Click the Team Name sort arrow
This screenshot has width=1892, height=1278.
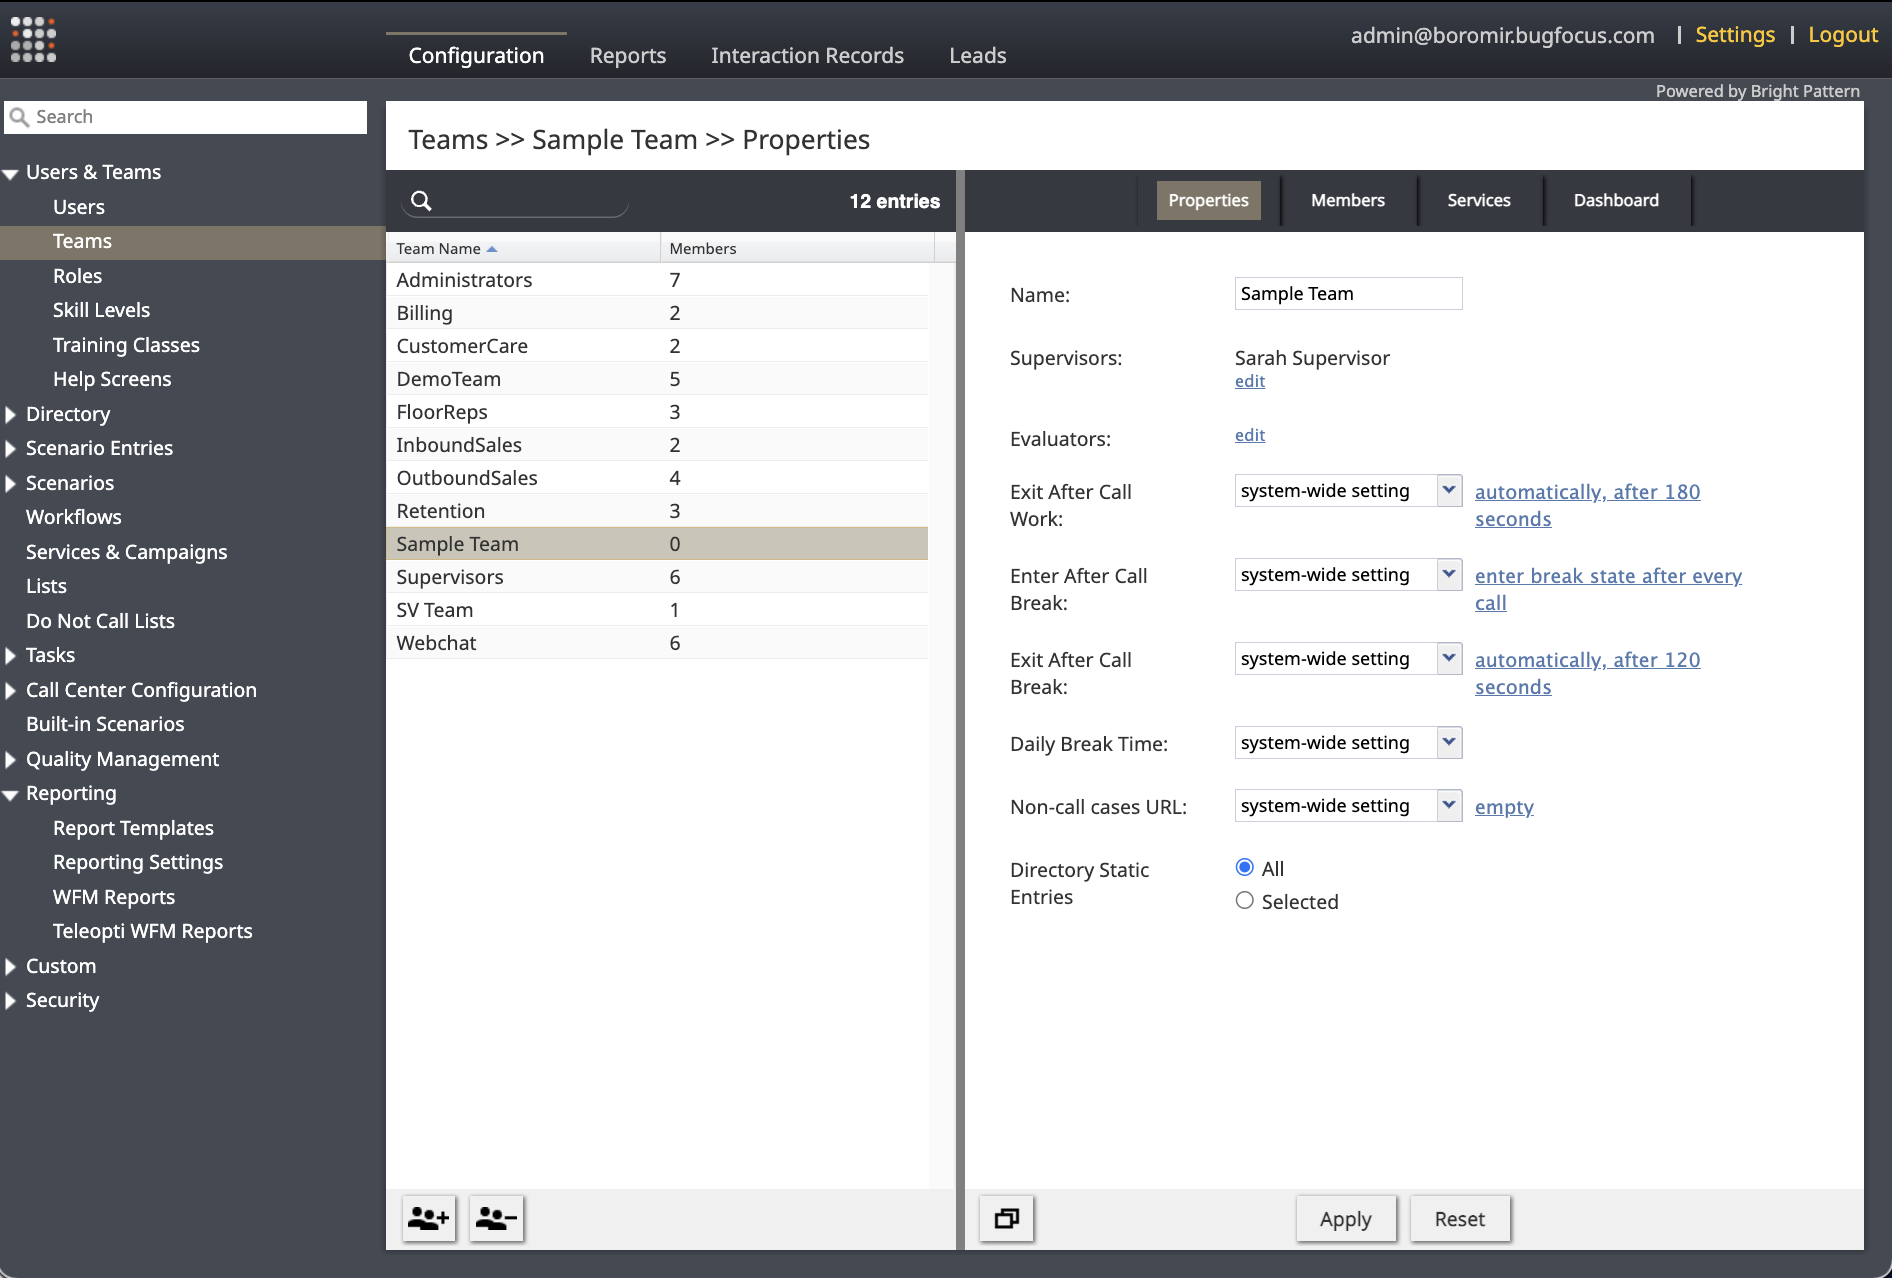[492, 249]
